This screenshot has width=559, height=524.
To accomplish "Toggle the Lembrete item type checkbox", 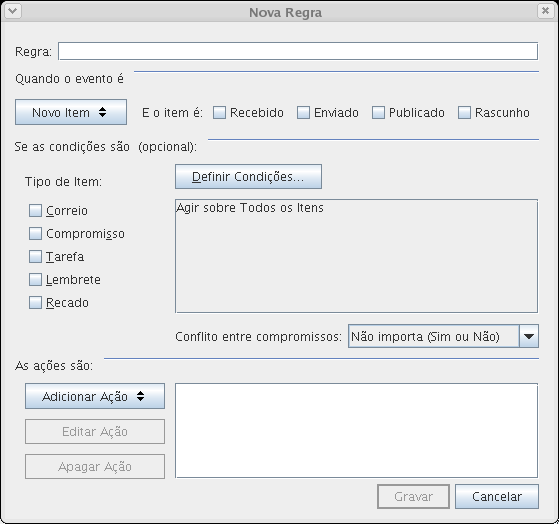I will (x=35, y=280).
